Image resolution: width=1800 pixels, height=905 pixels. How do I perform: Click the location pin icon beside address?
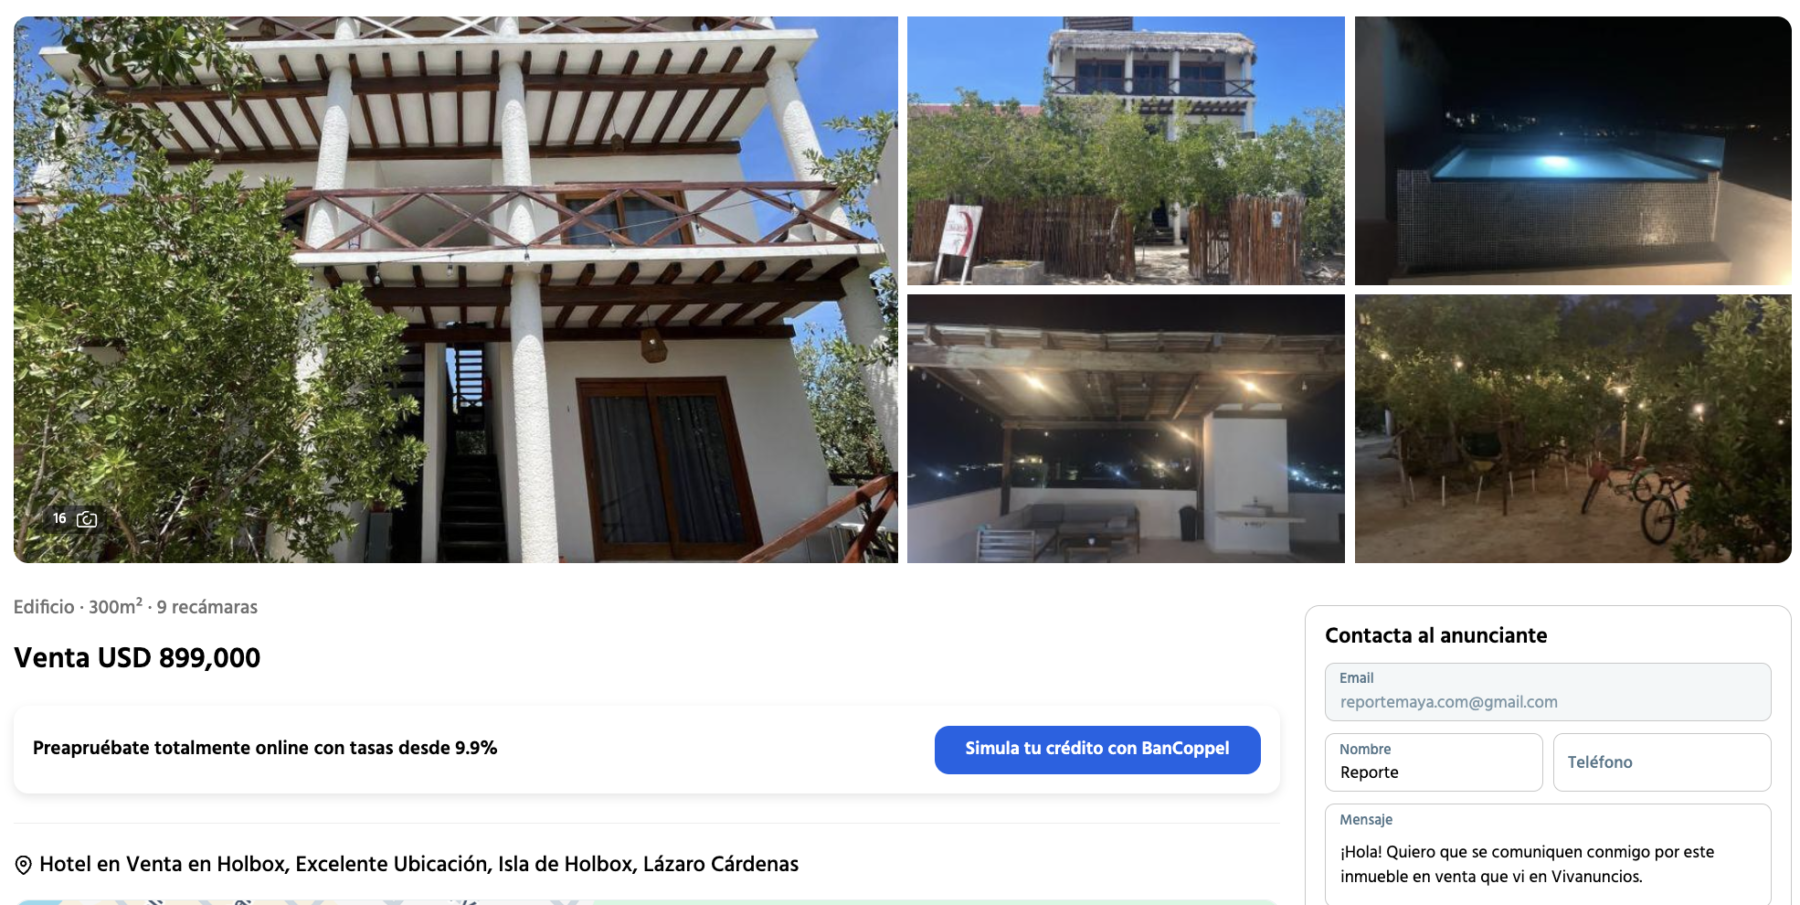23,865
